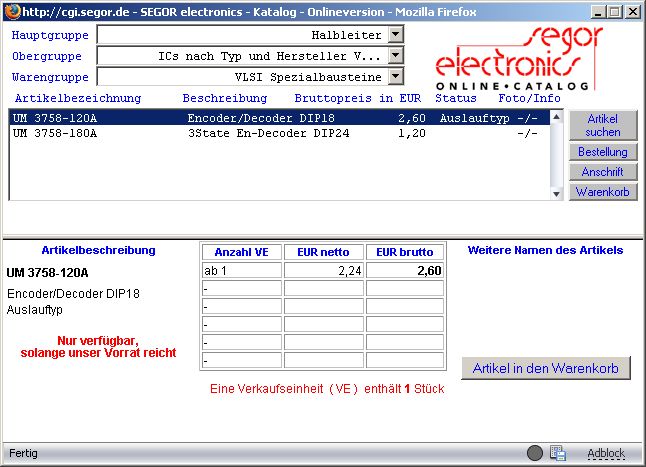Screen dimensions: 646x467
Task: Click the Artikelbeschreibung heading
Action: [x=98, y=250]
